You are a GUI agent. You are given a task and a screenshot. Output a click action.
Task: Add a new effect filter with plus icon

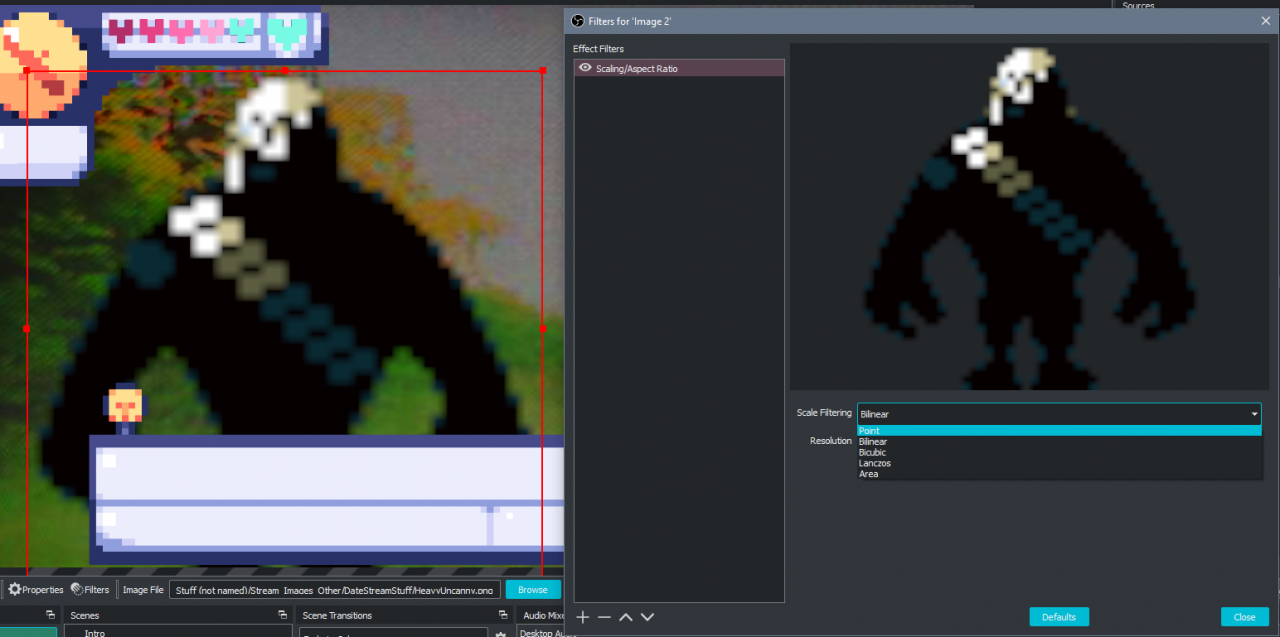click(583, 617)
